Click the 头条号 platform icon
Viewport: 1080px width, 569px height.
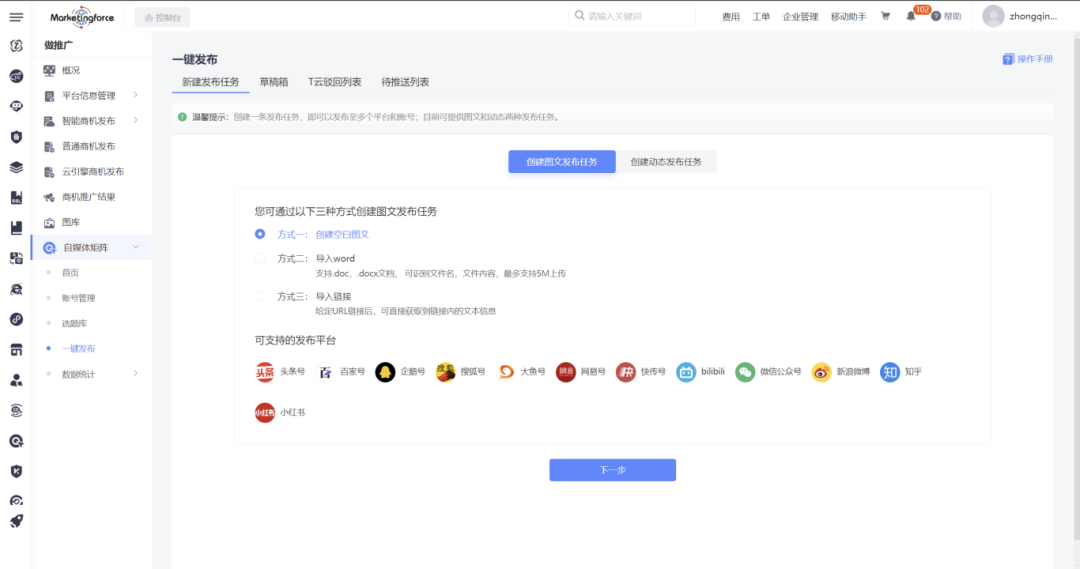click(265, 372)
